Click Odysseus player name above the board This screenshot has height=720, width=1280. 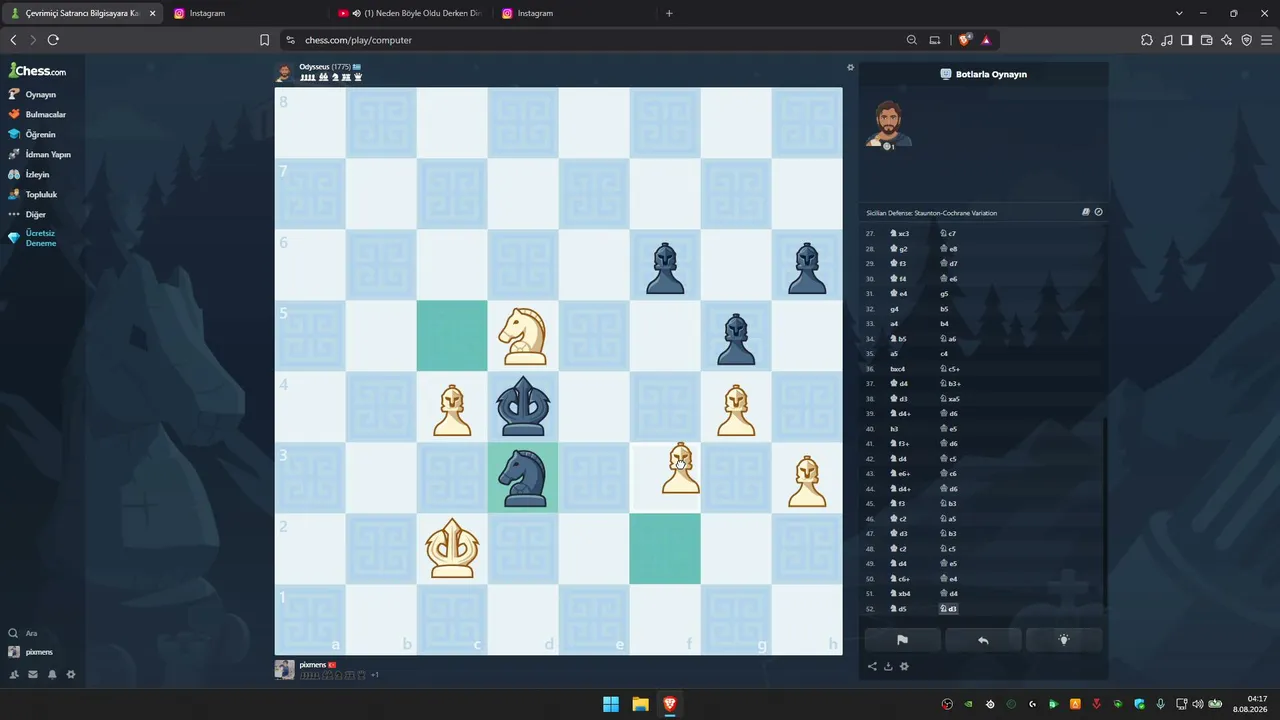314,67
